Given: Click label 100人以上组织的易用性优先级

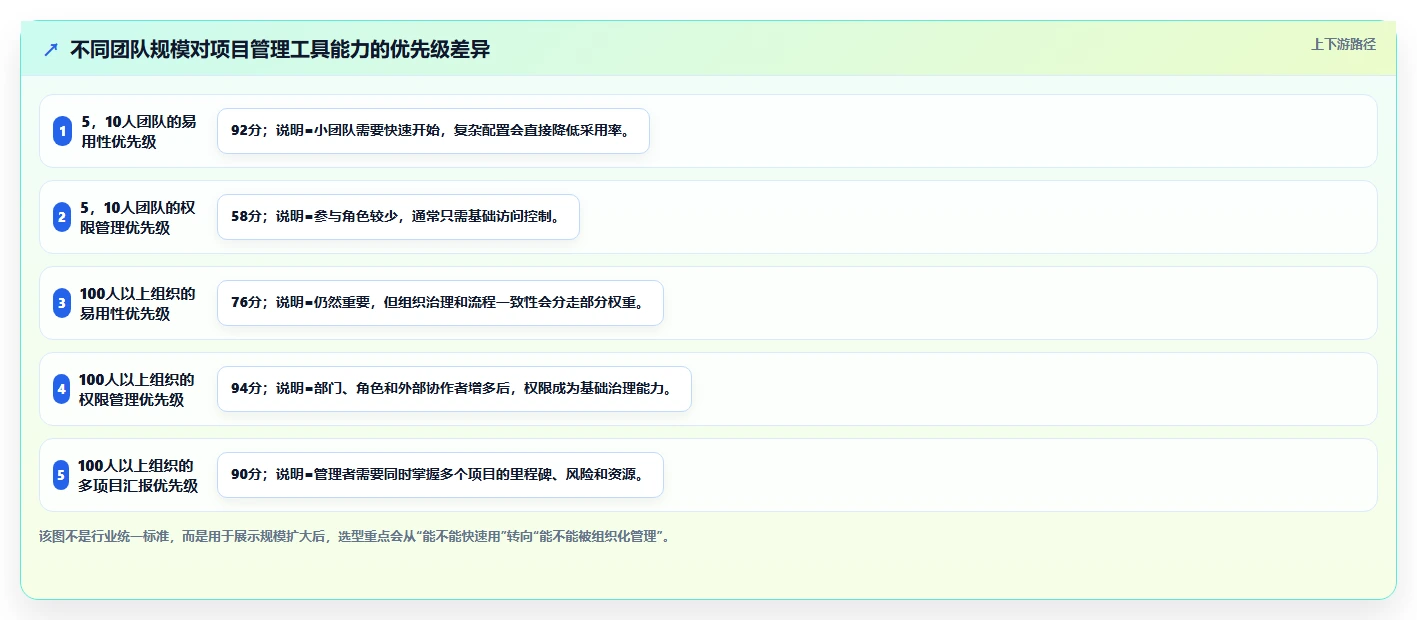Looking at the screenshot, I should coord(138,303).
